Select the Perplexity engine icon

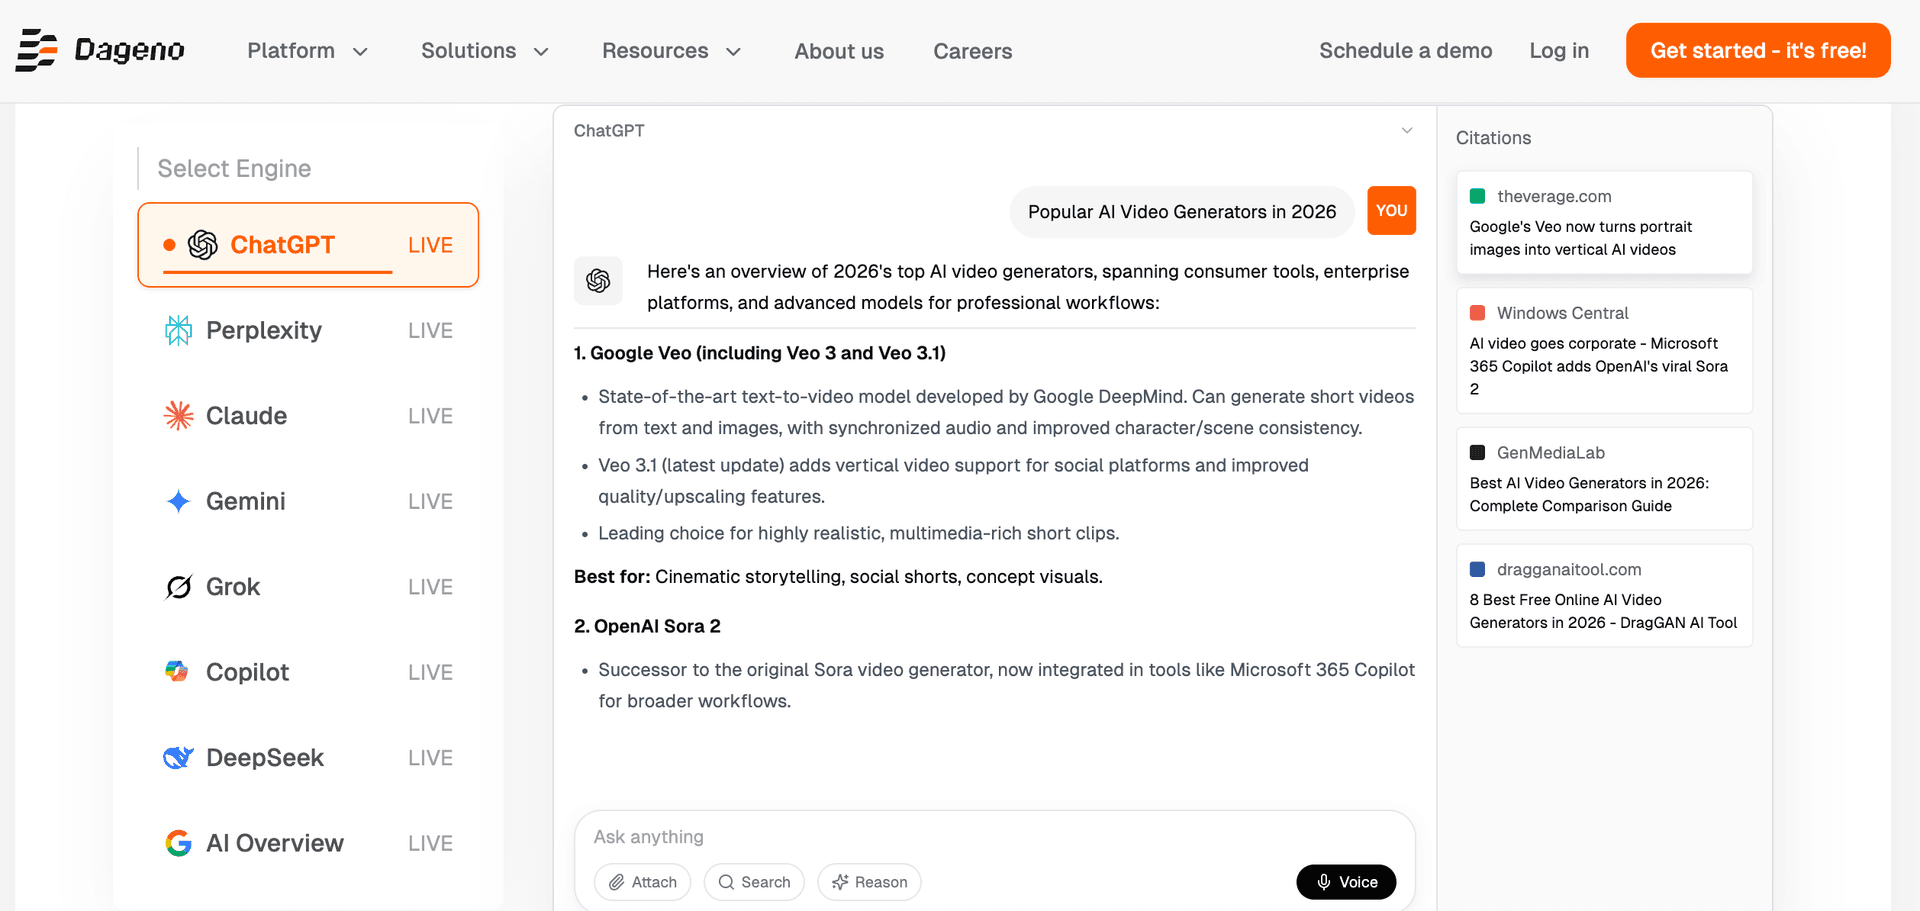178,330
